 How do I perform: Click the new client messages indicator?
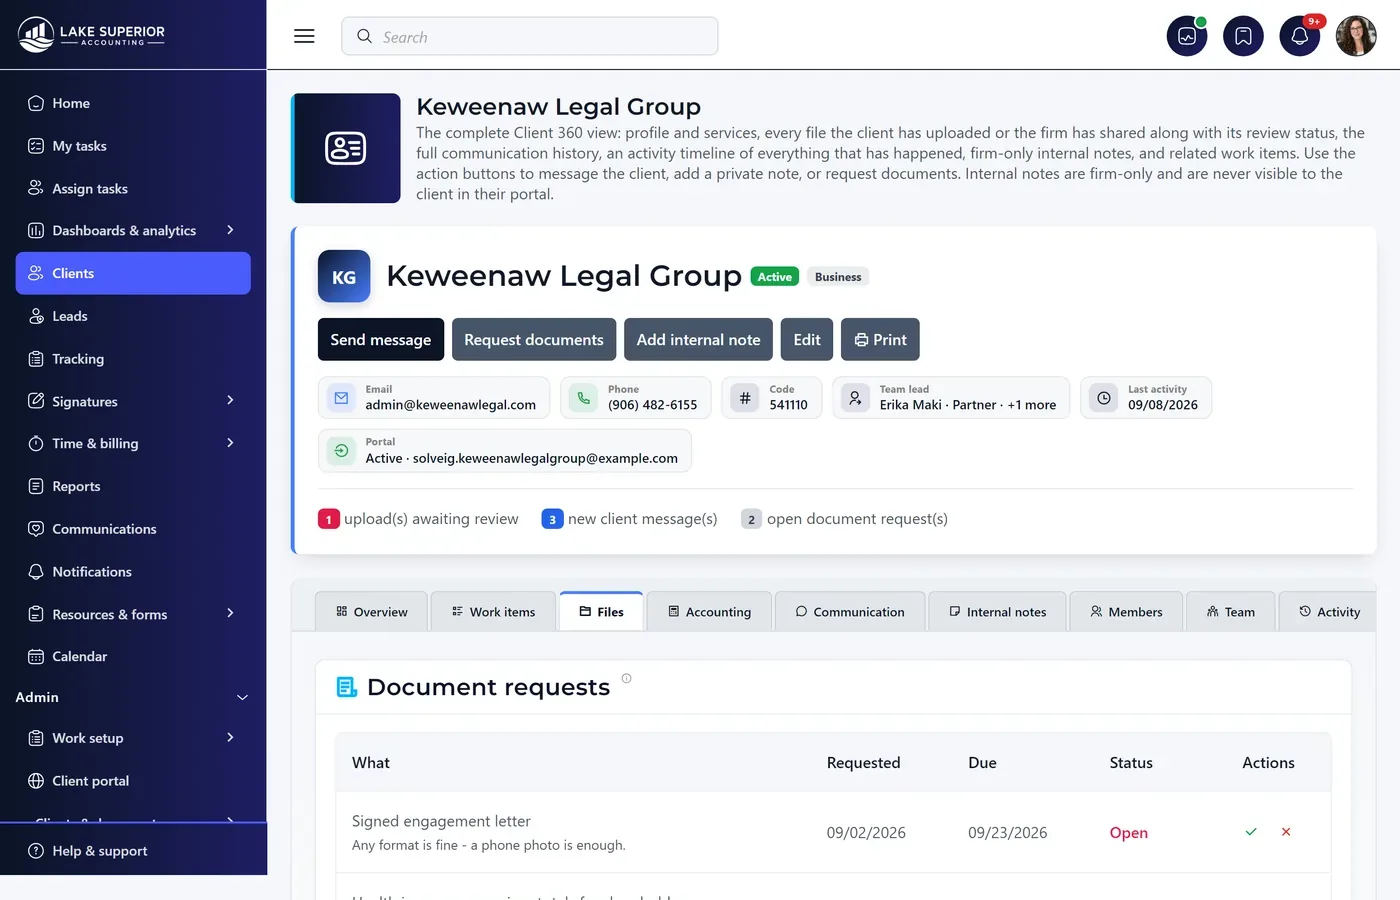[x=630, y=519]
